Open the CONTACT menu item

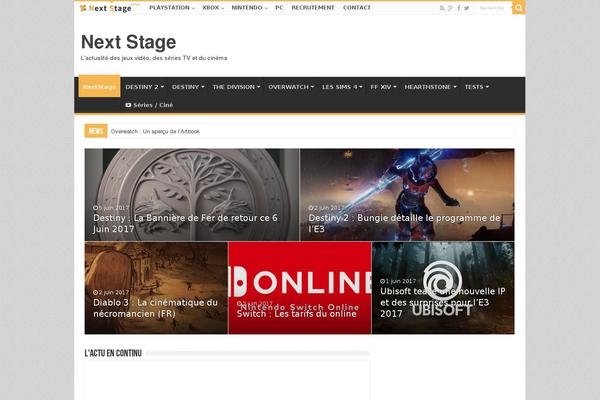pos(357,8)
